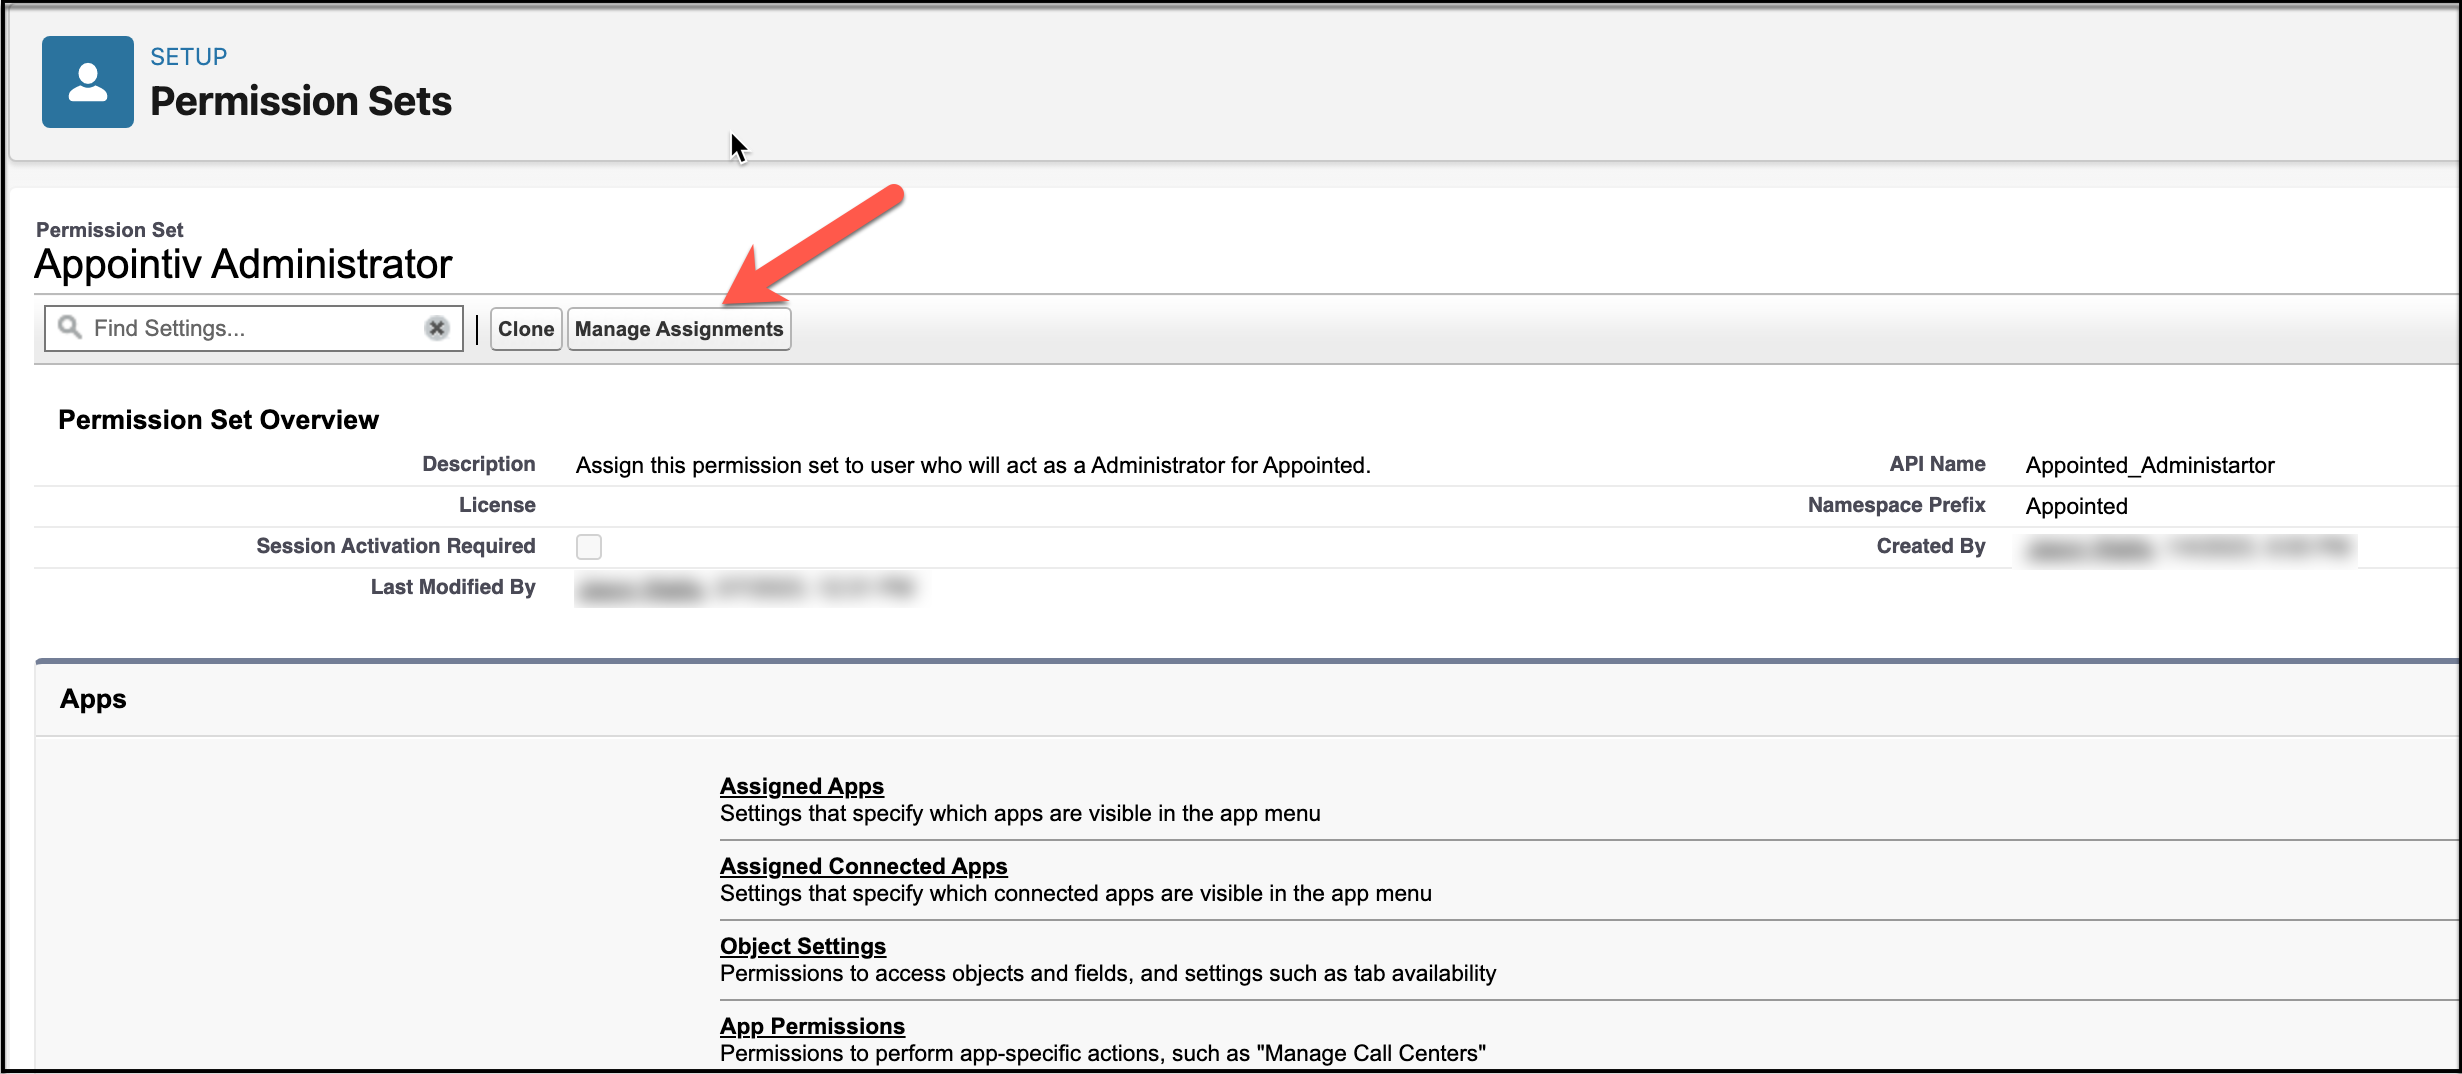Screen dimensions: 2462x1074
Task: Focus the Find Settings input field
Action: 253,328
